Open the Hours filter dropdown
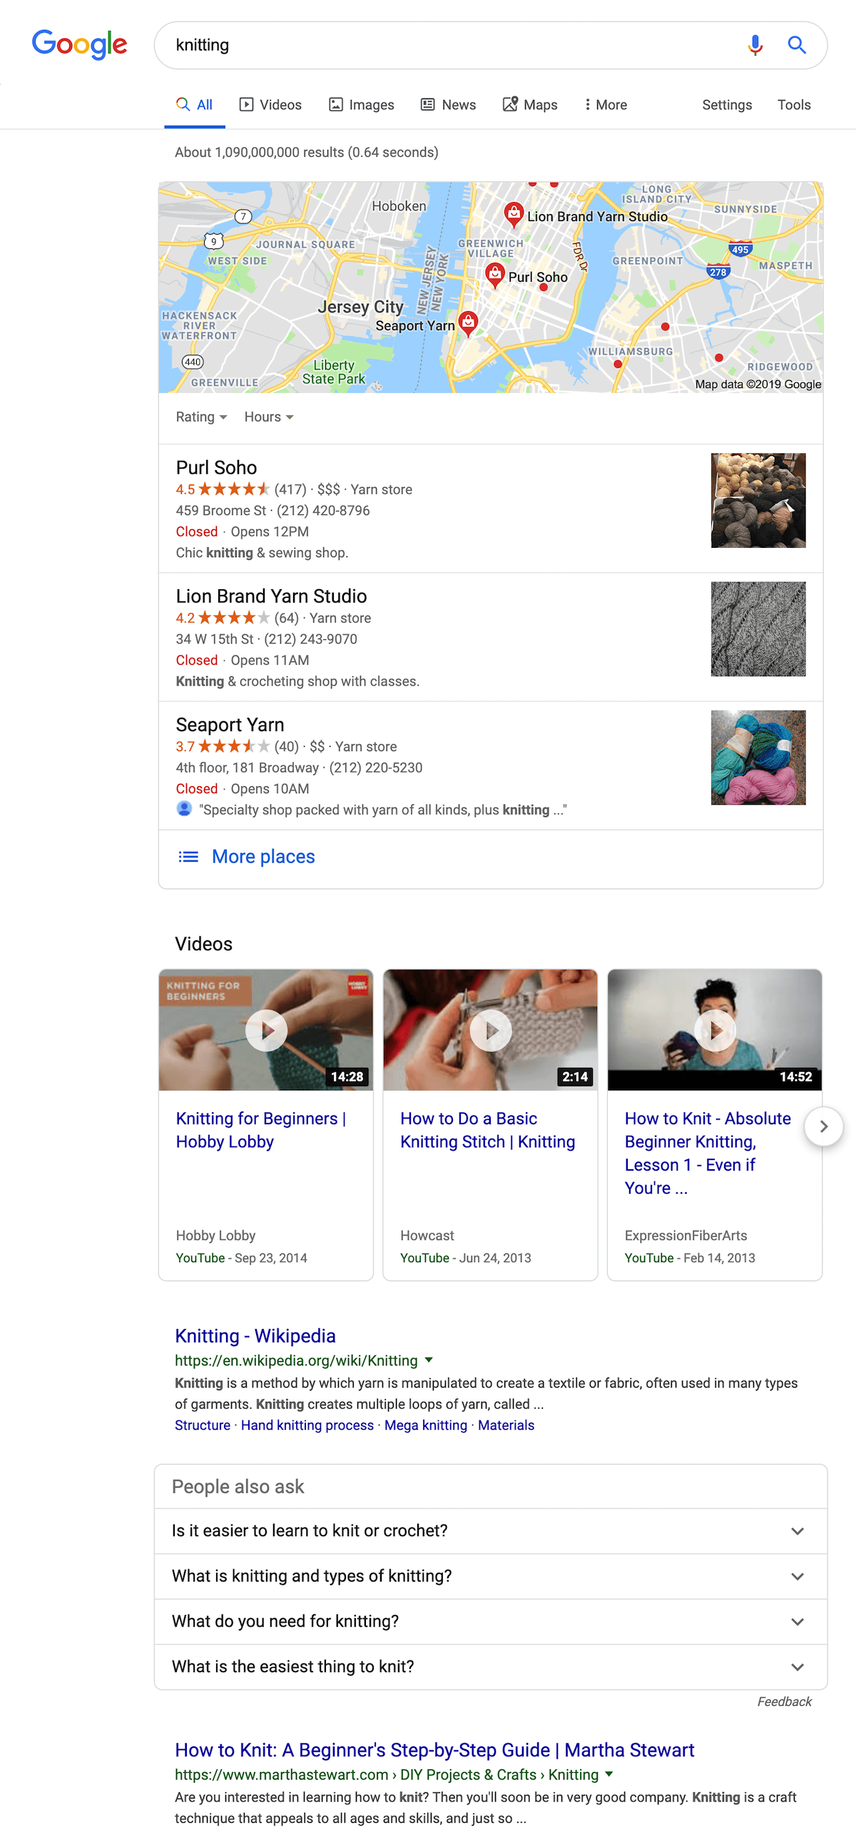 [x=269, y=417]
